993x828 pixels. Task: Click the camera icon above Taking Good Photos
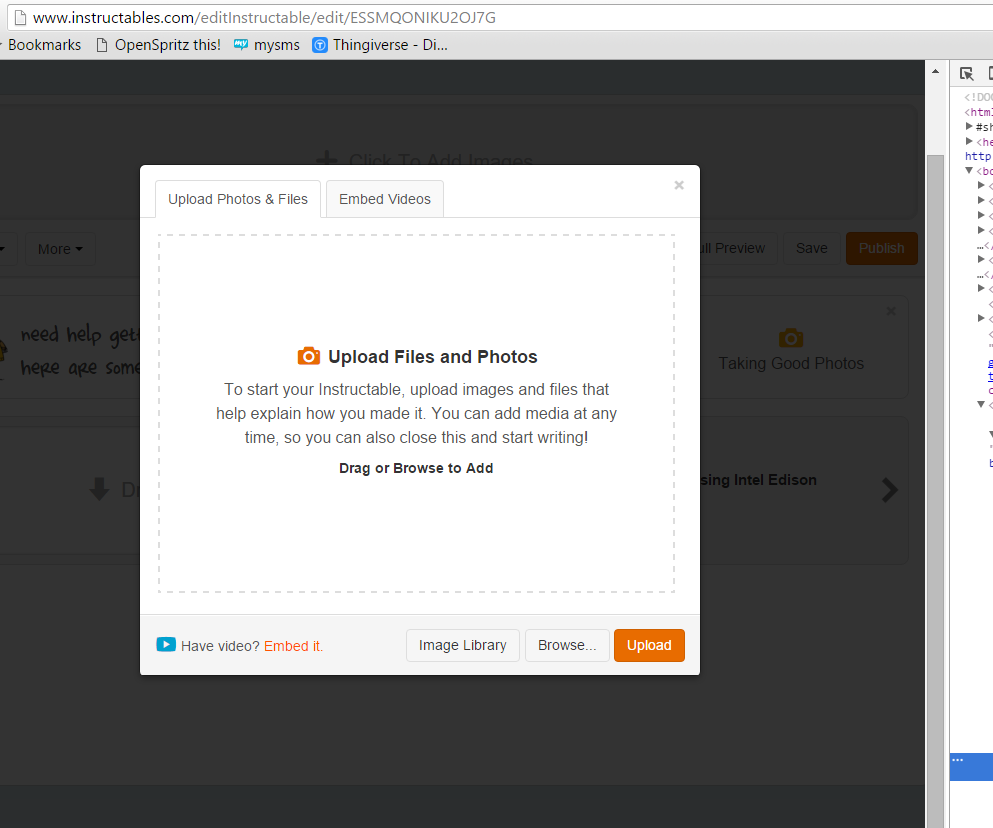(x=791, y=338)
